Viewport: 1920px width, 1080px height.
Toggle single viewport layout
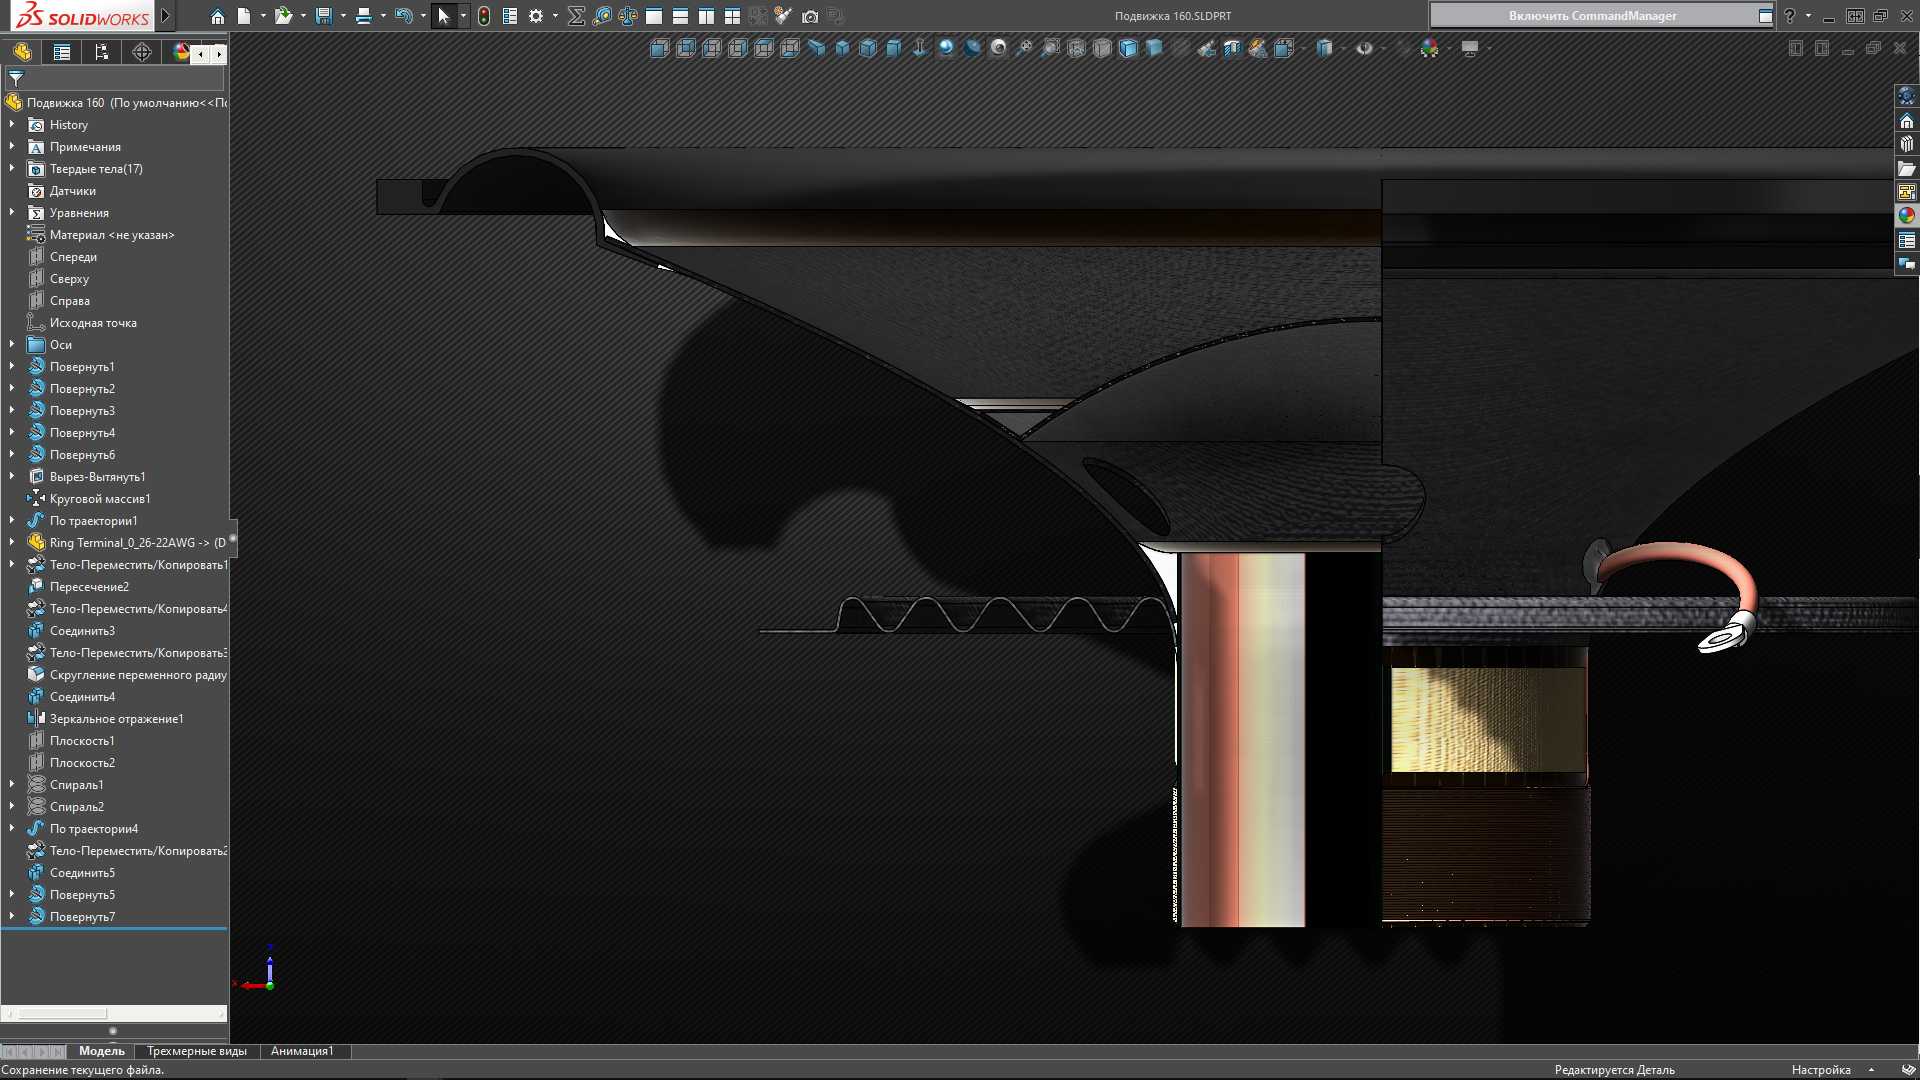(x=654, y=16)
